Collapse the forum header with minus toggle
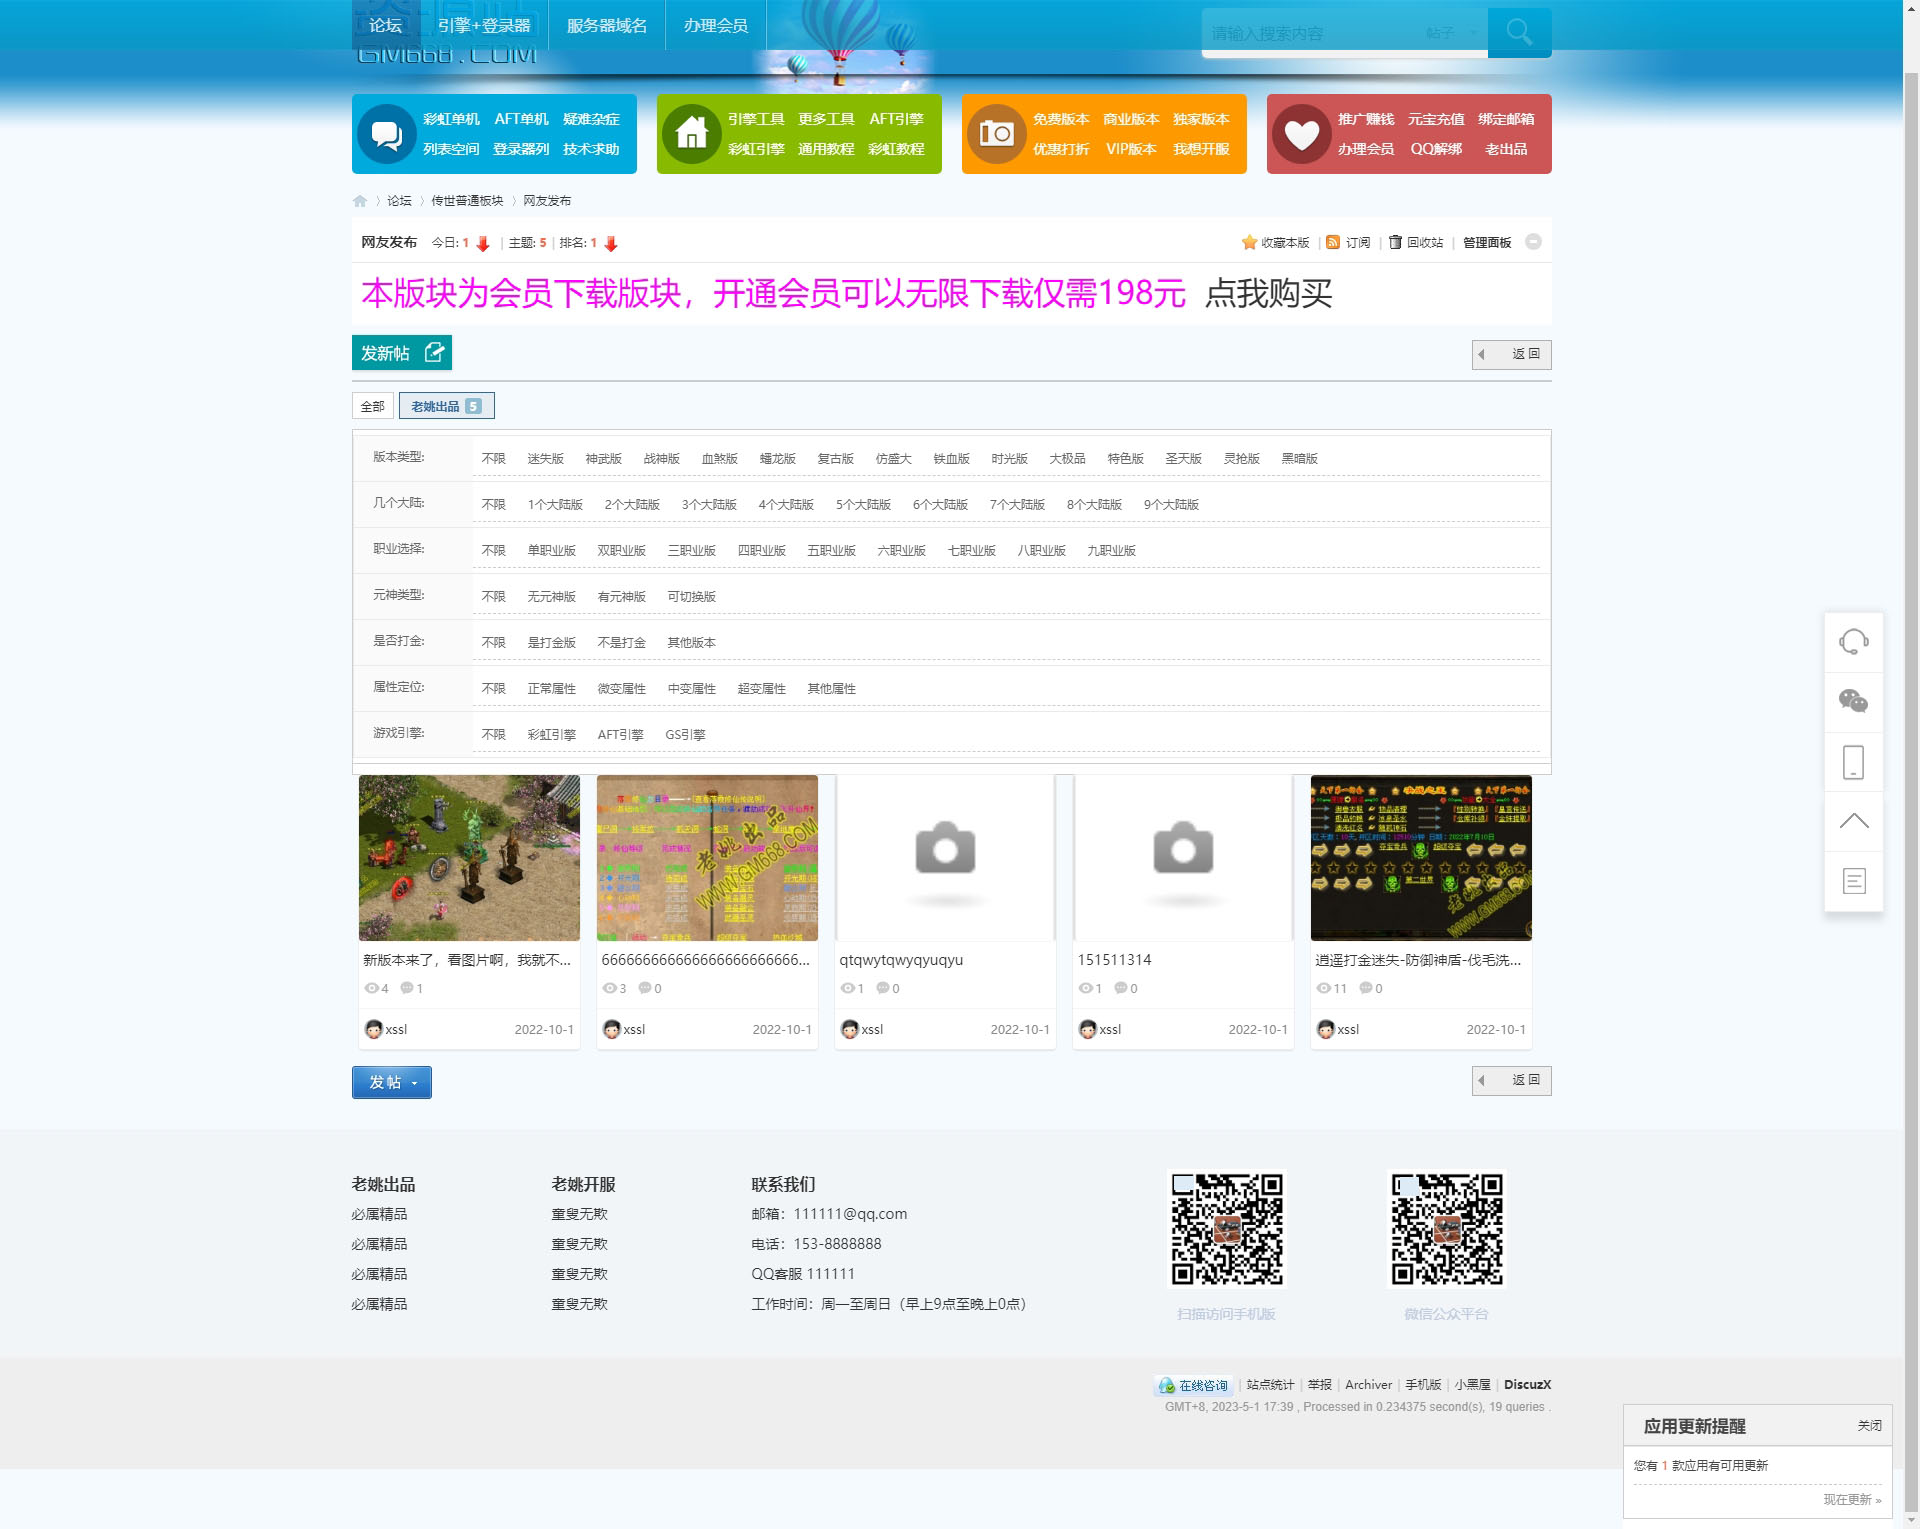Viewport: 1920px width, 1529px height. click(1533, 242)
